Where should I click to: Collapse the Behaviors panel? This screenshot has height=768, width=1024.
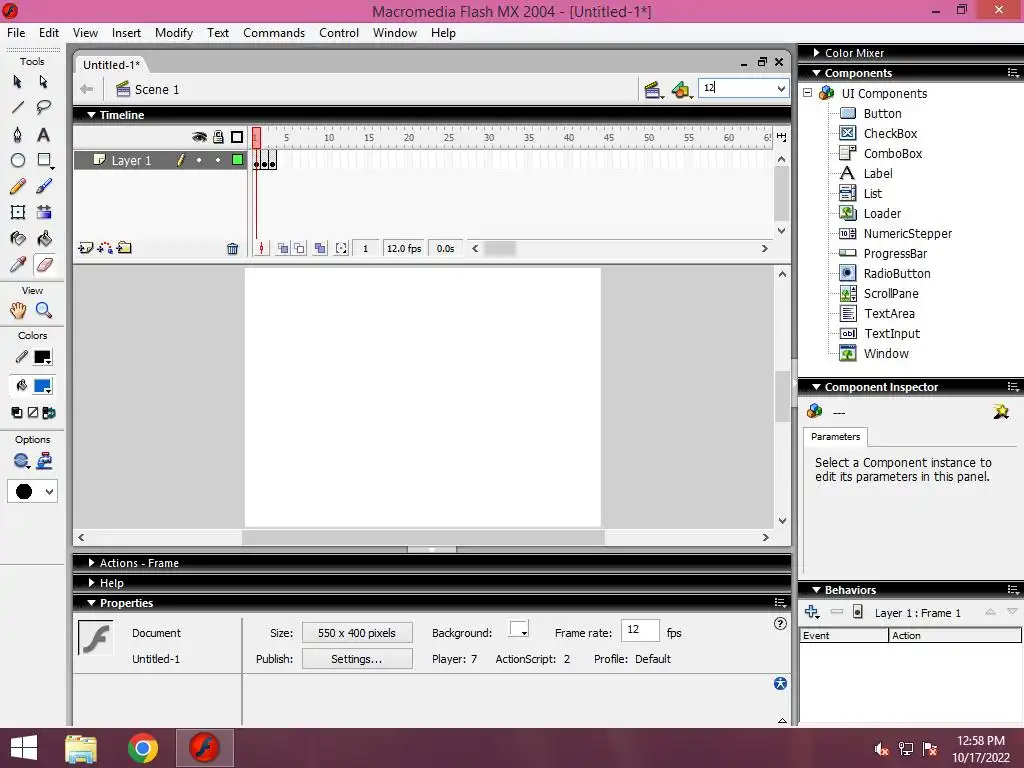tap(816, 590)
